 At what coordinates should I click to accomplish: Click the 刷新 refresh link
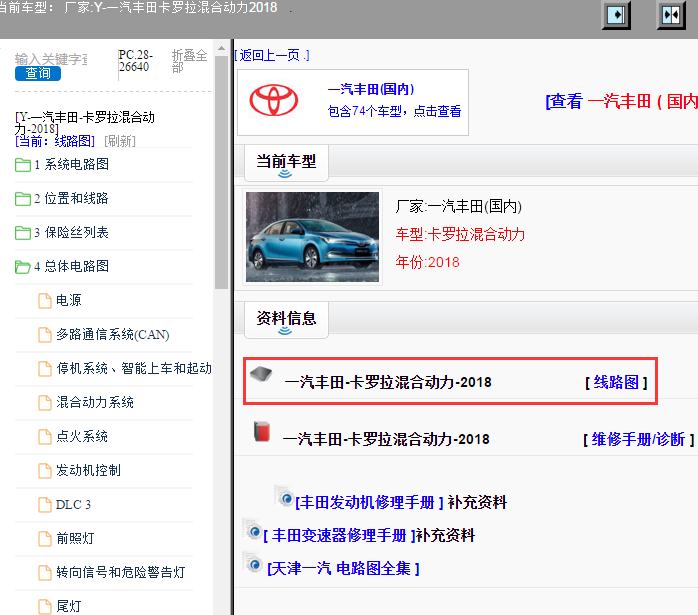[x=120, y=141]
